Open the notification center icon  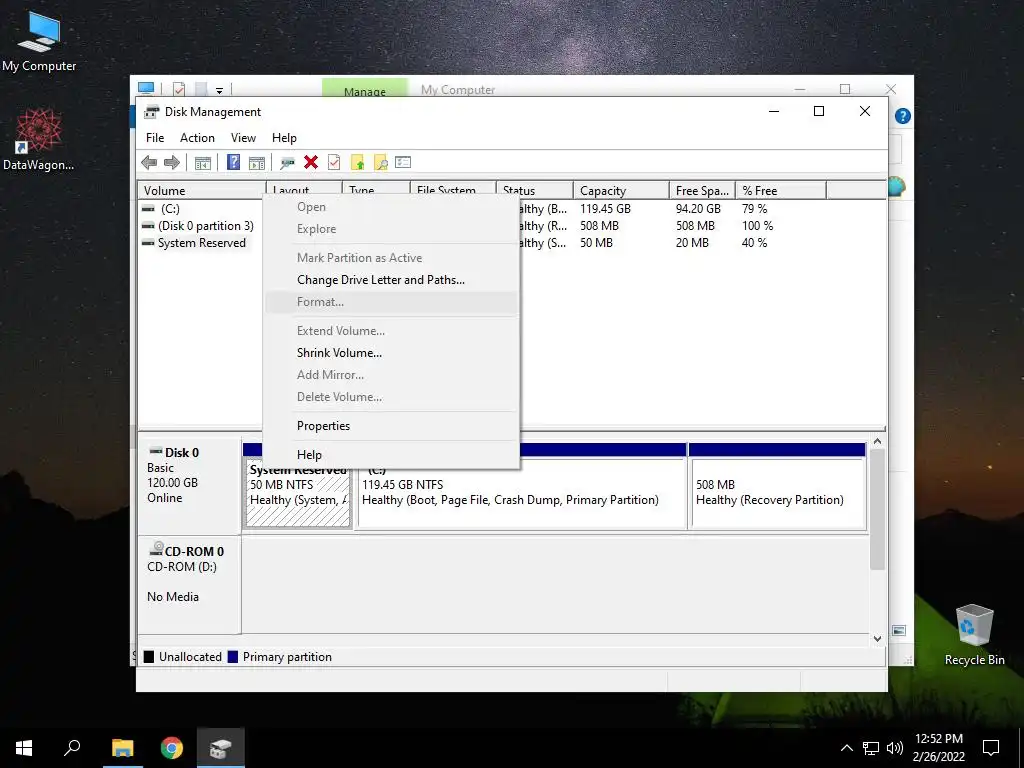(x=991, y=748)
